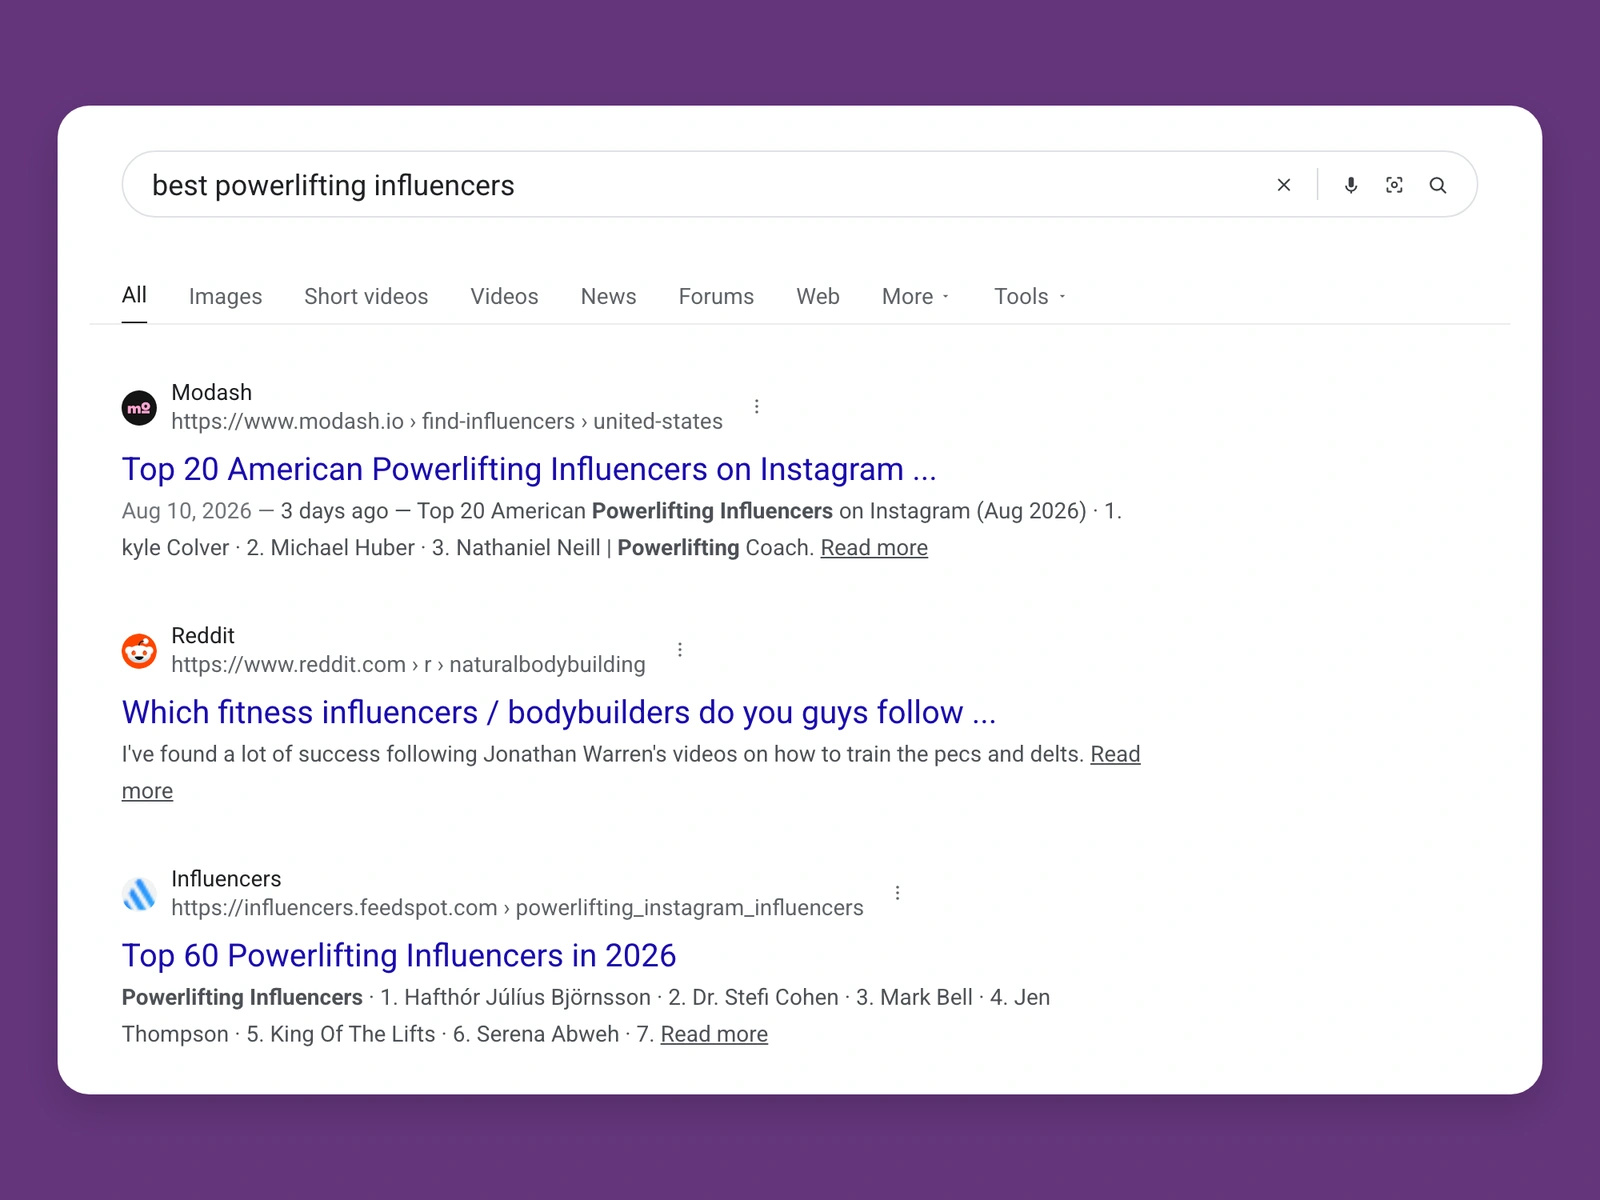Switch to the Videos tab
The width and height of the screenshot is (1600, 1200).
[504, 297]
